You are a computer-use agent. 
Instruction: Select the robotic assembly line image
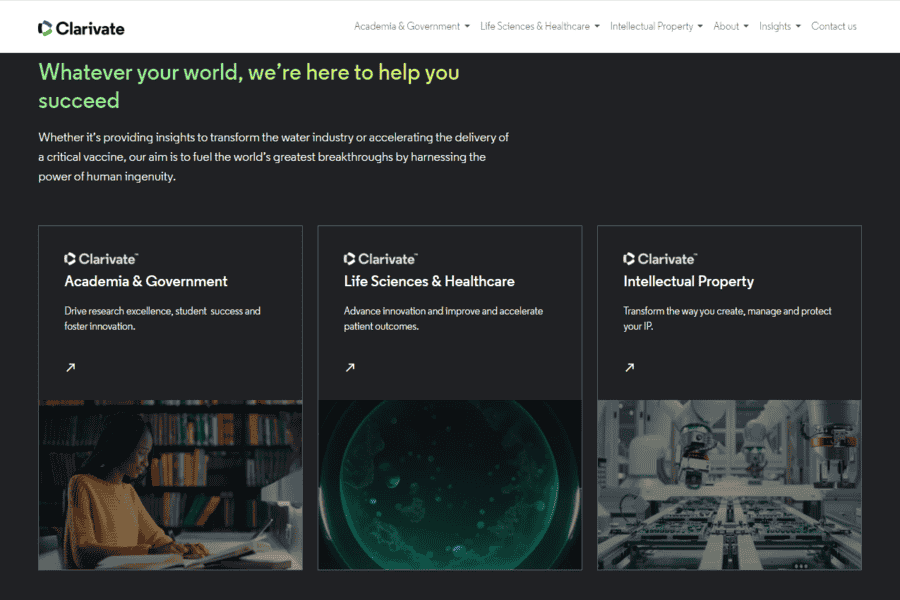click(x=730, y=485)
